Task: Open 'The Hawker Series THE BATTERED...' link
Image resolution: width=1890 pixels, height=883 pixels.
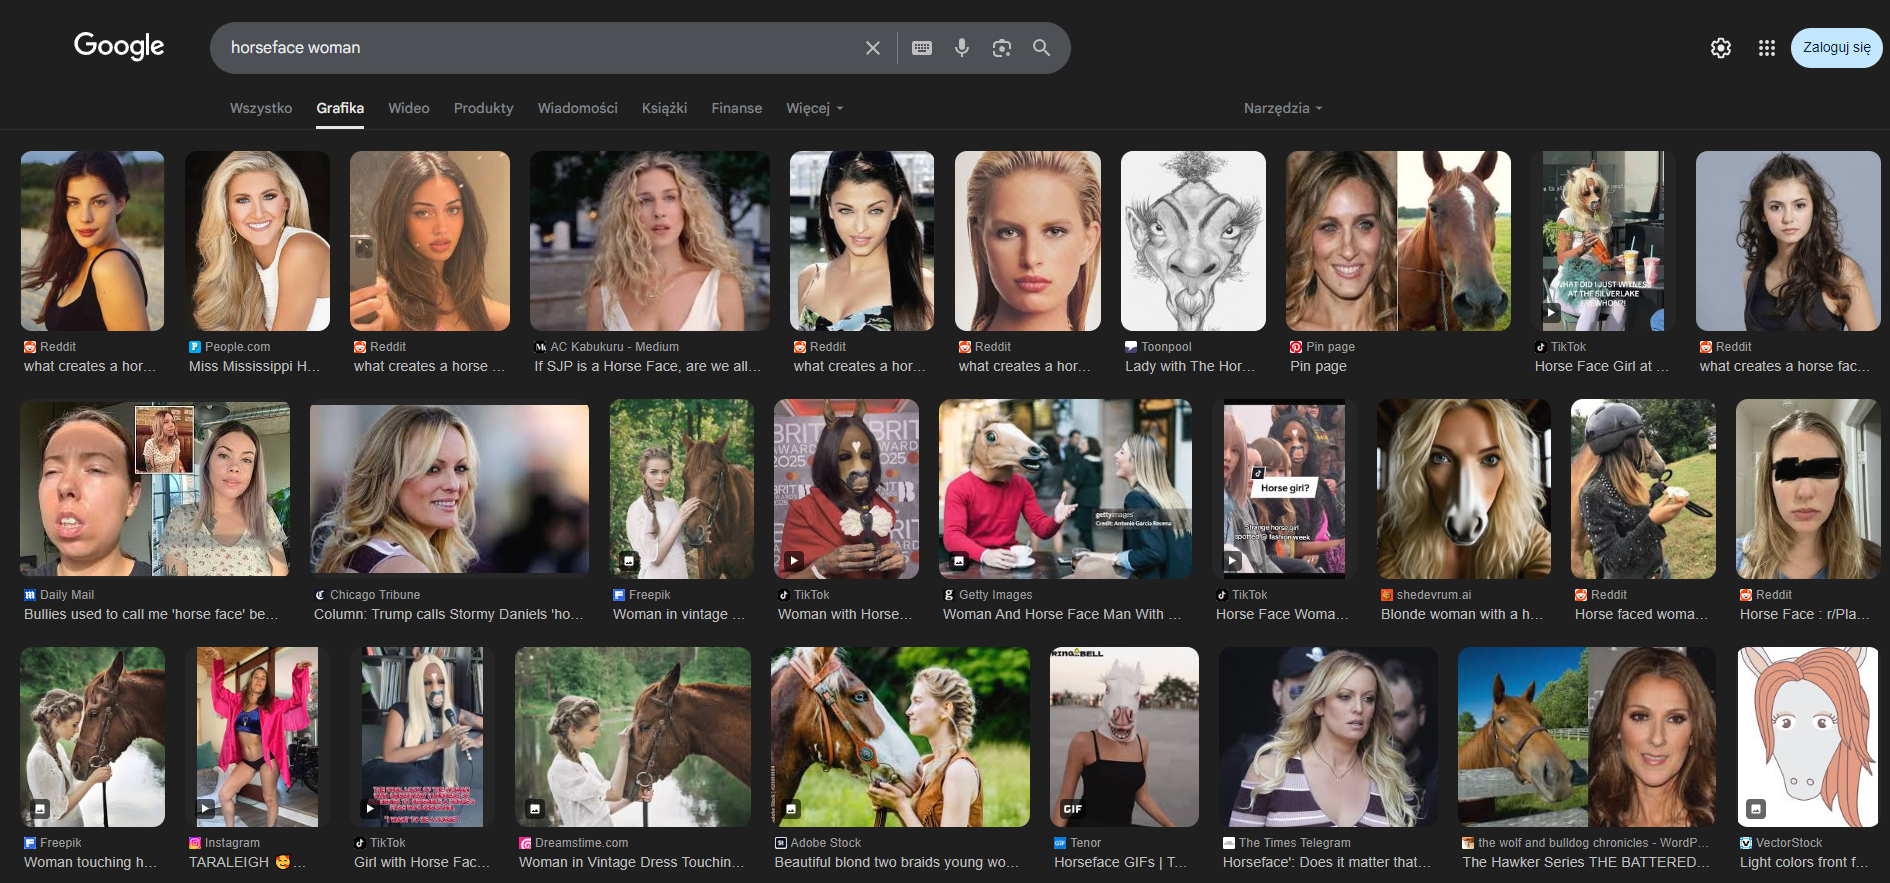Action: pyautogui.click(x=1586, y=862)
